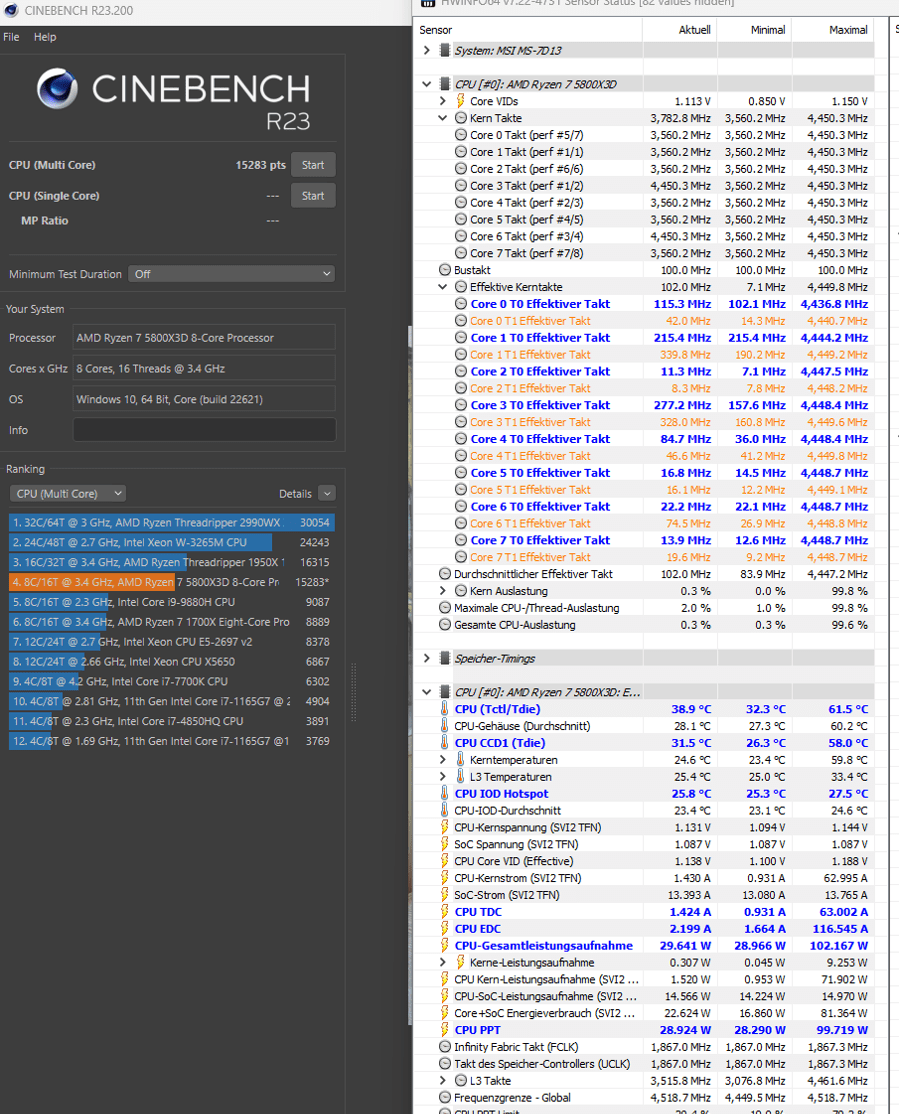Click clock icon of Core 0 Takt (perf #5/7)

click(461, 135)
